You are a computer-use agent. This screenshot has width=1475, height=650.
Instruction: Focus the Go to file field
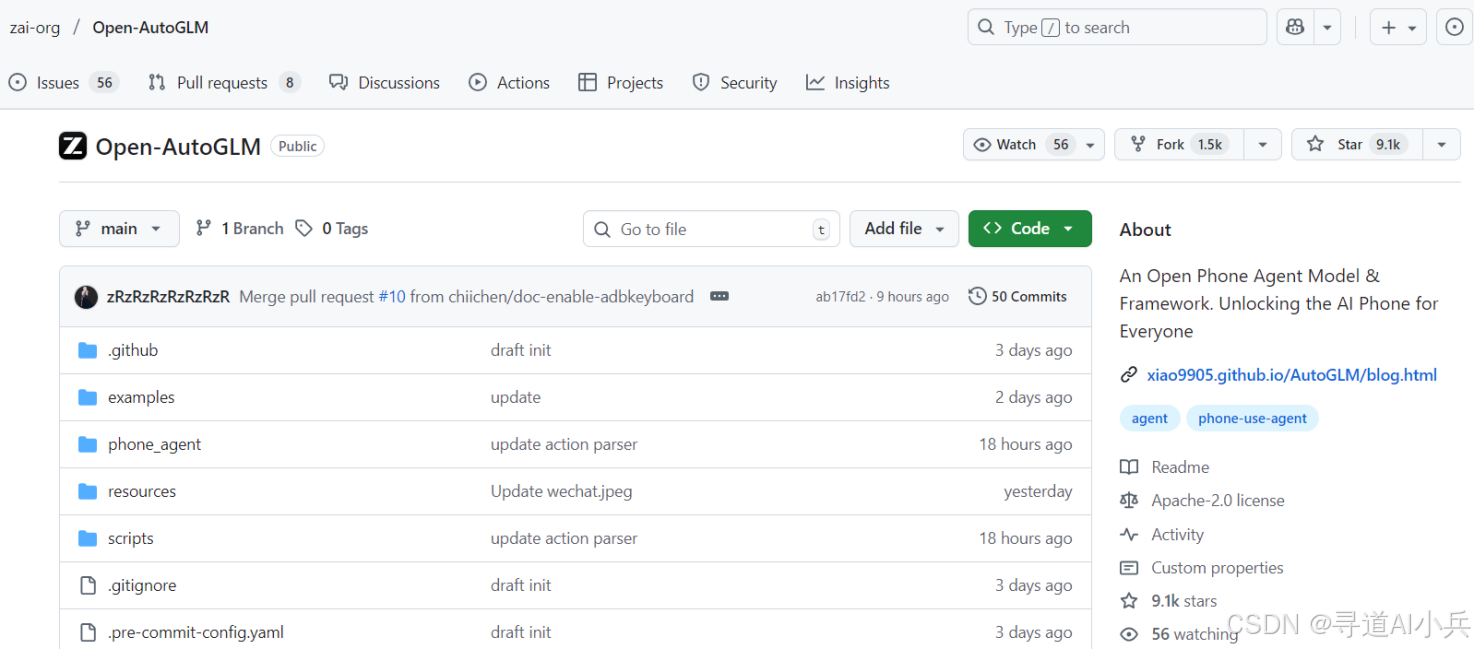pyautogui.click(x=711, y=229)
